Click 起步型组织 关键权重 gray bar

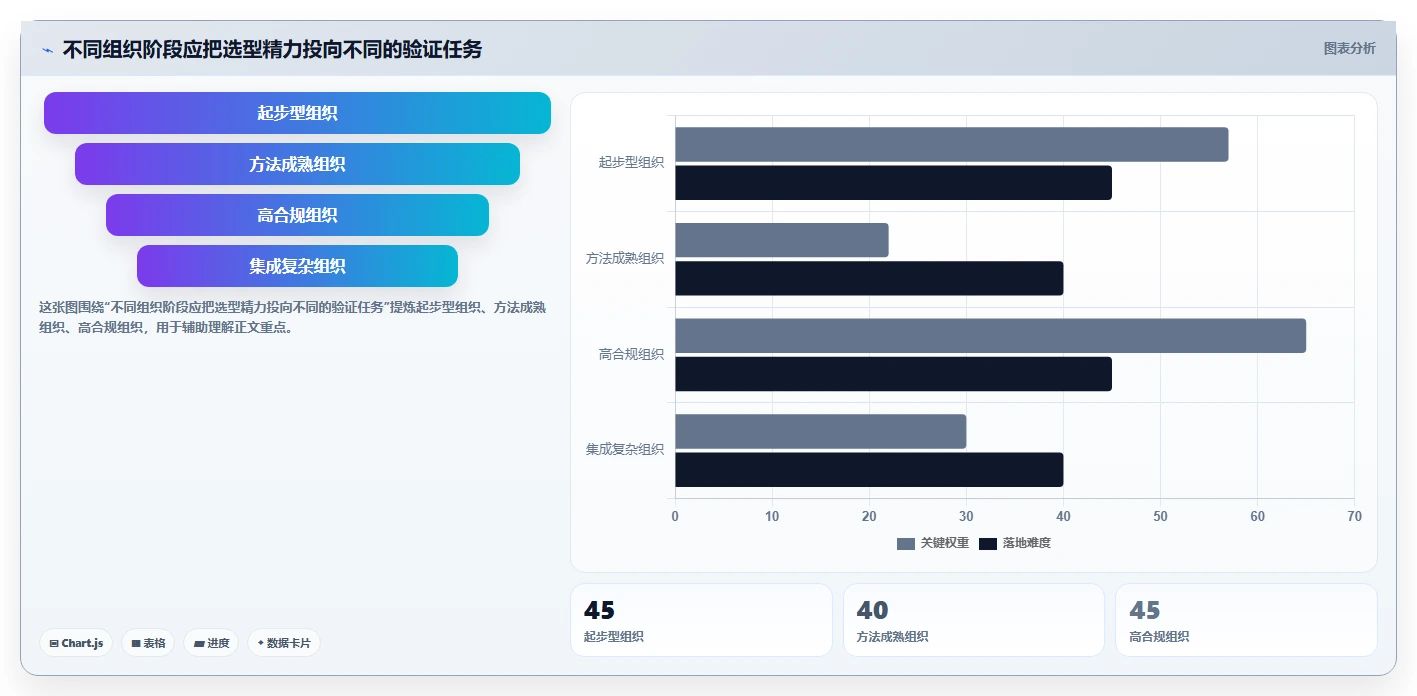click(x=951, y=145)
